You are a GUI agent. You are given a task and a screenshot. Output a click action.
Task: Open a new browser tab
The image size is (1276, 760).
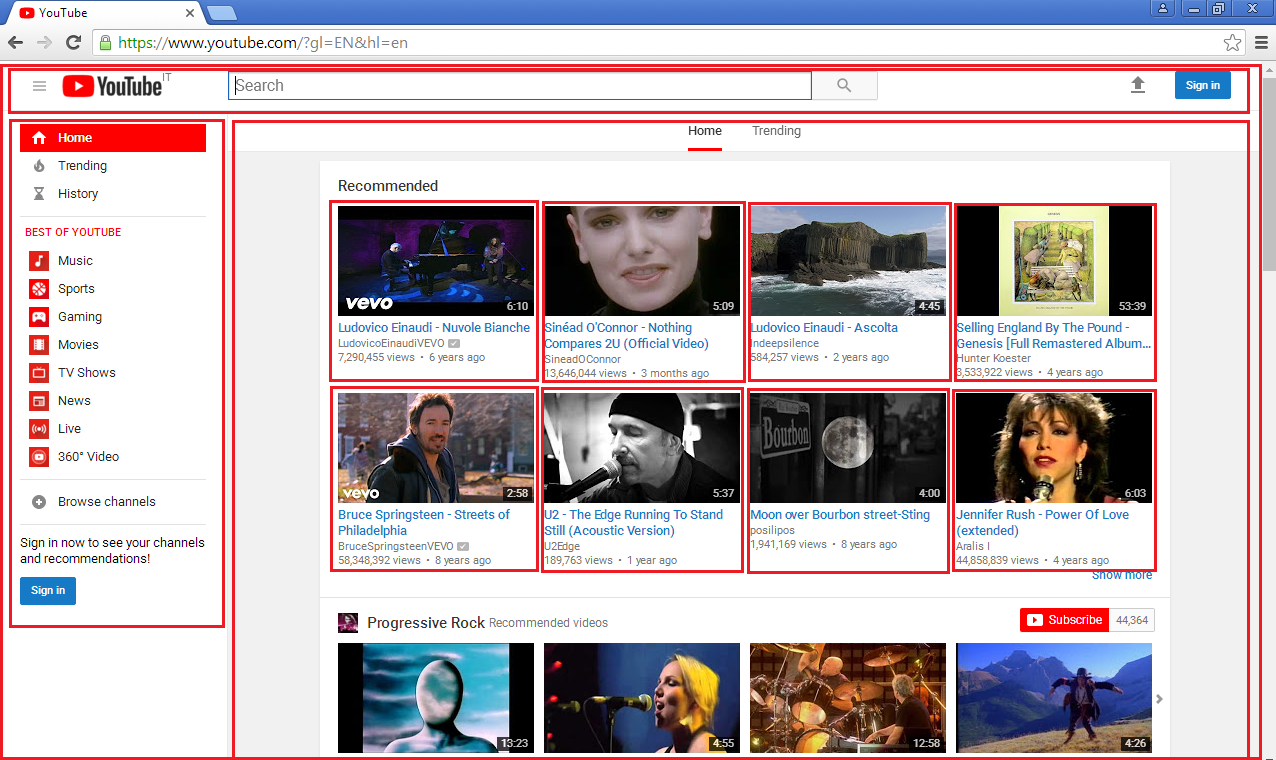221,13
